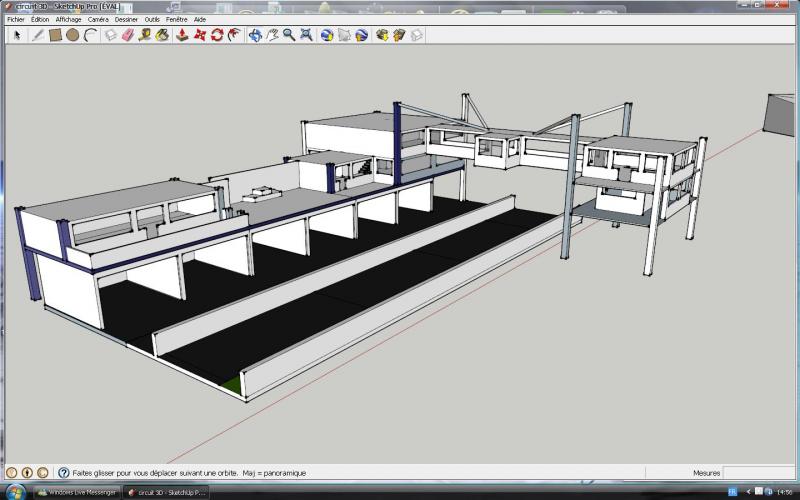
Task: Click the Mesures input box
Action: 760,473
